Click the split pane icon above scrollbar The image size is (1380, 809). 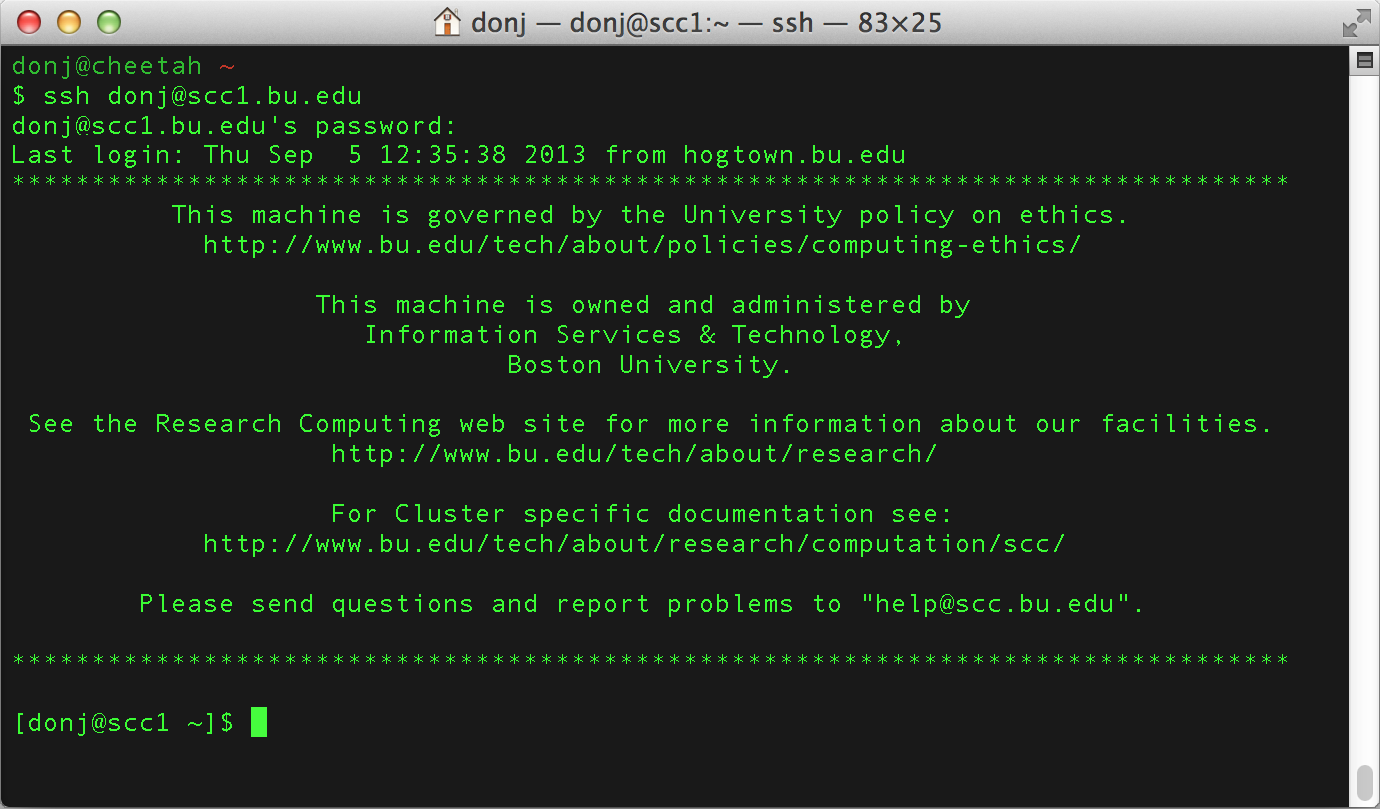(x=1364, y=61)
